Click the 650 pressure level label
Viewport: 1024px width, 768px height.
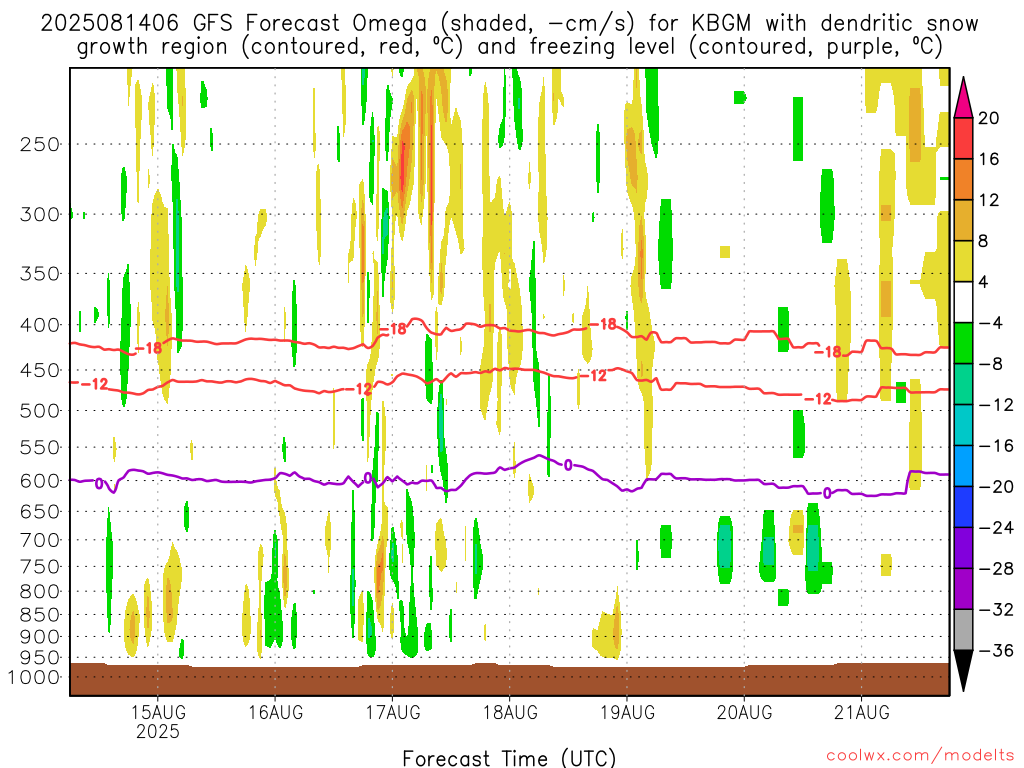pyautogui.click(x=40, y=511)
